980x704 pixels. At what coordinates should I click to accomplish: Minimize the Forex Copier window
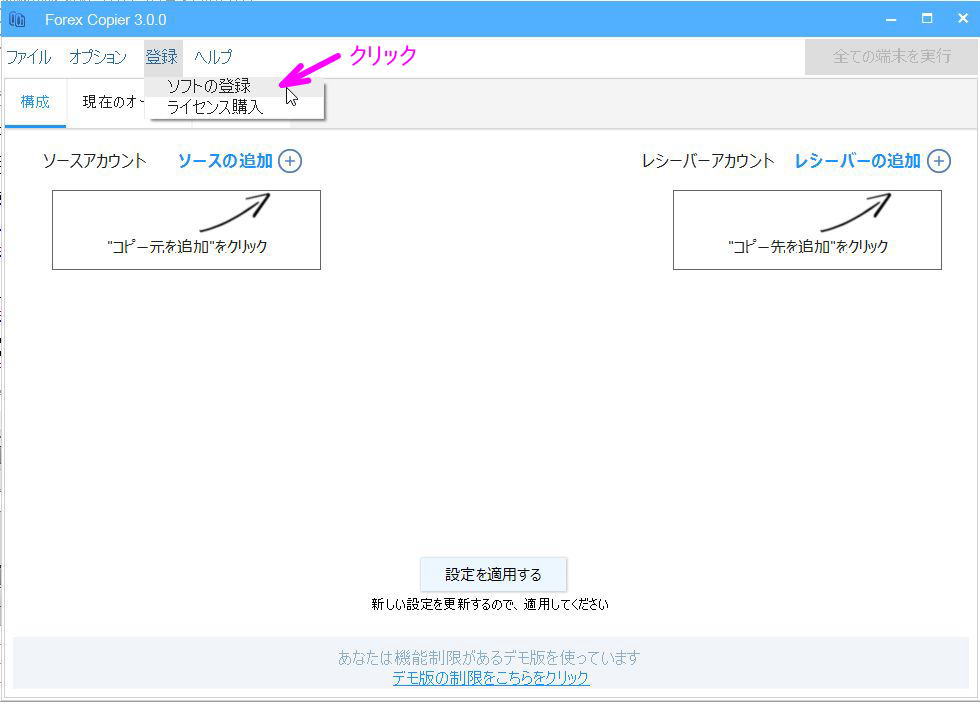(x=891, y=19)
